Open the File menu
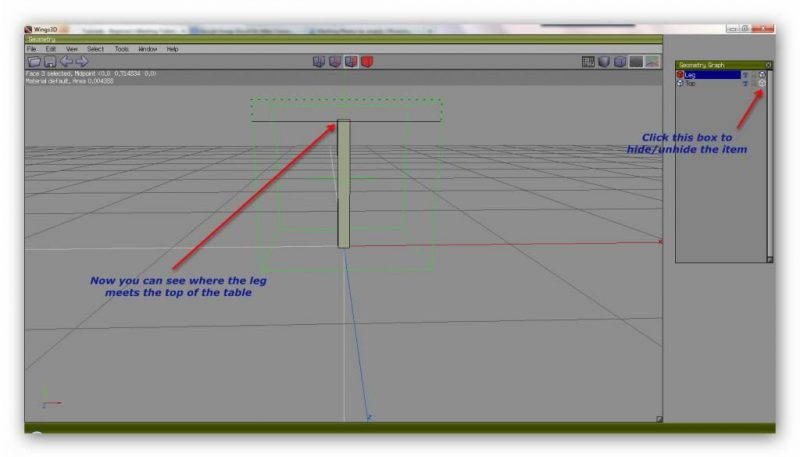This screenshot has height=457, width=800. 31,49
